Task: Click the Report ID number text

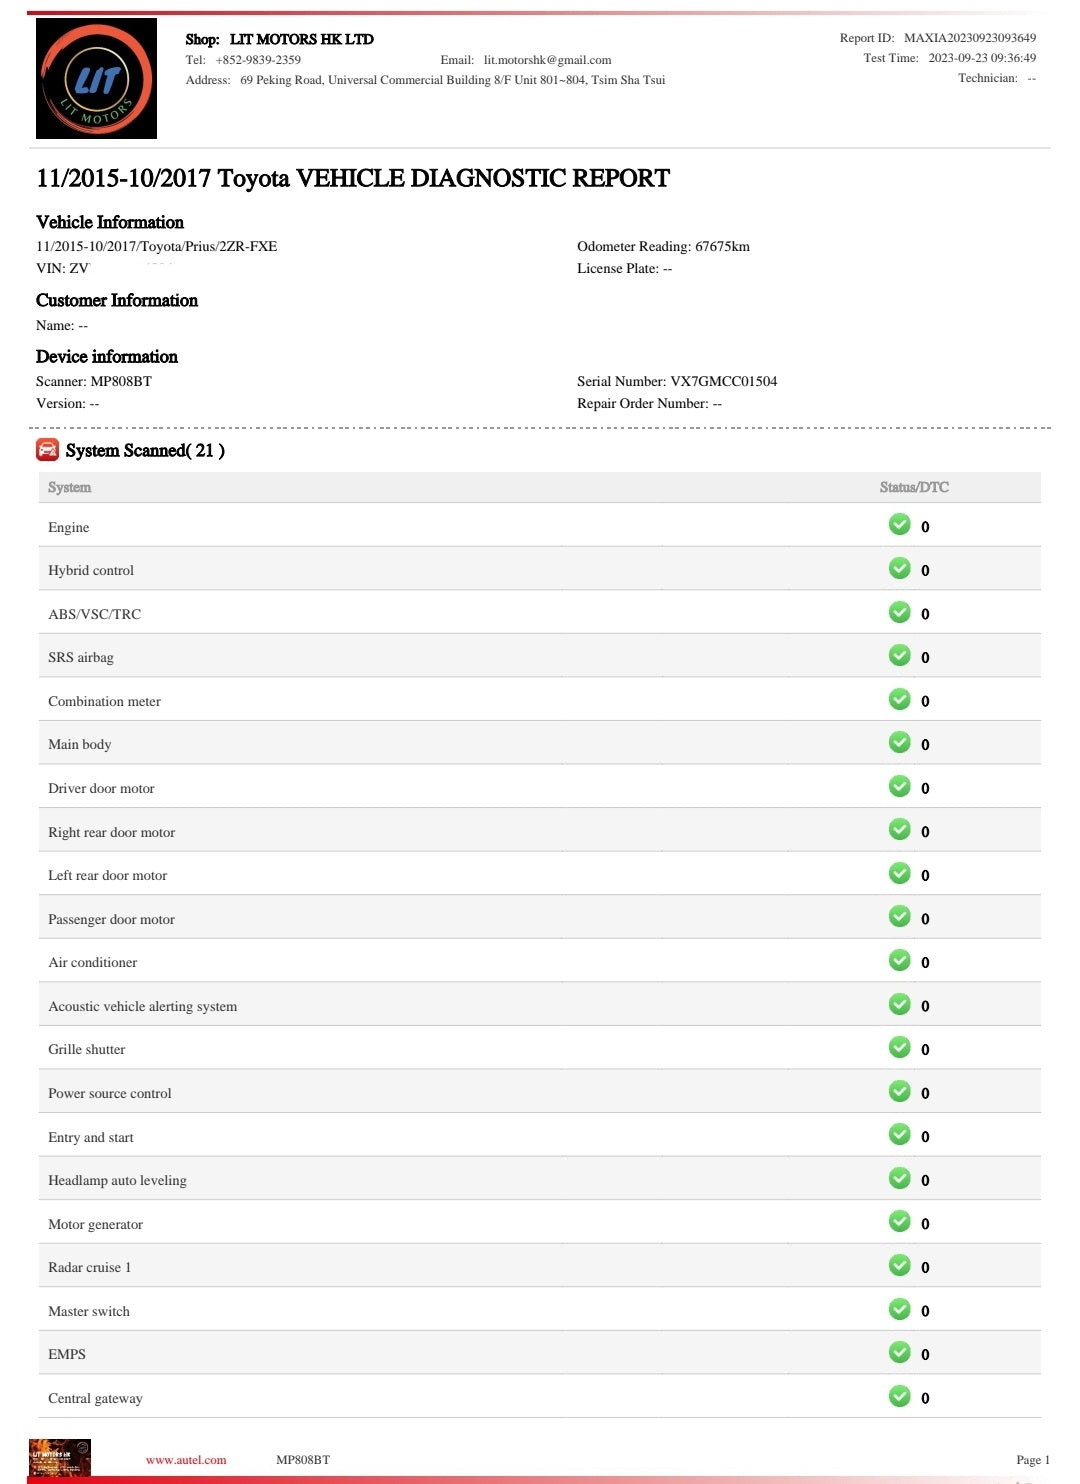Action: point(969,38)
